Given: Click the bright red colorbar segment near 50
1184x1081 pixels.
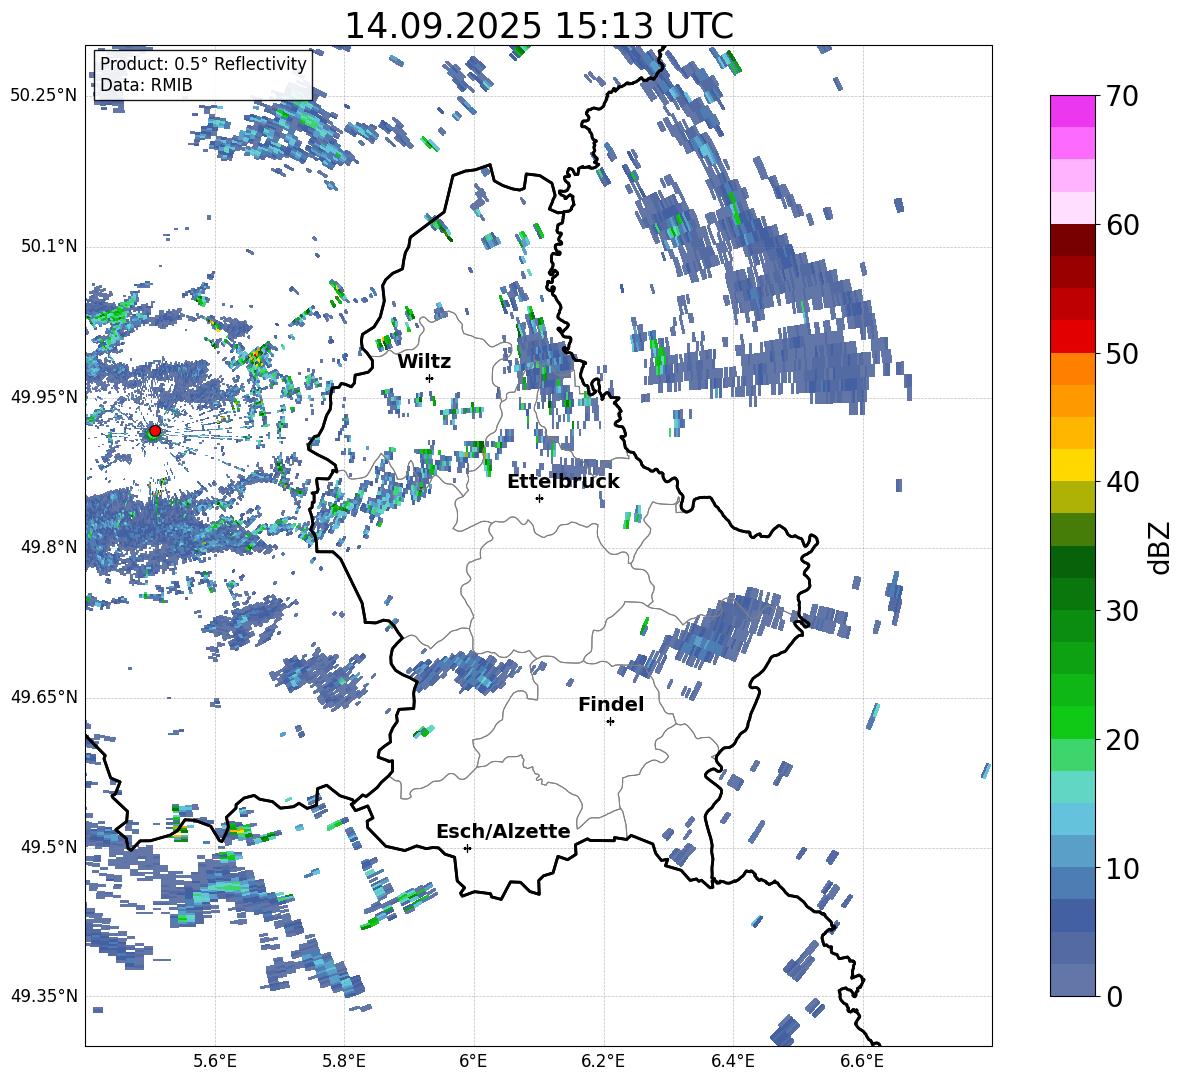Looking at the screenshot, I should coord(1073,337).
